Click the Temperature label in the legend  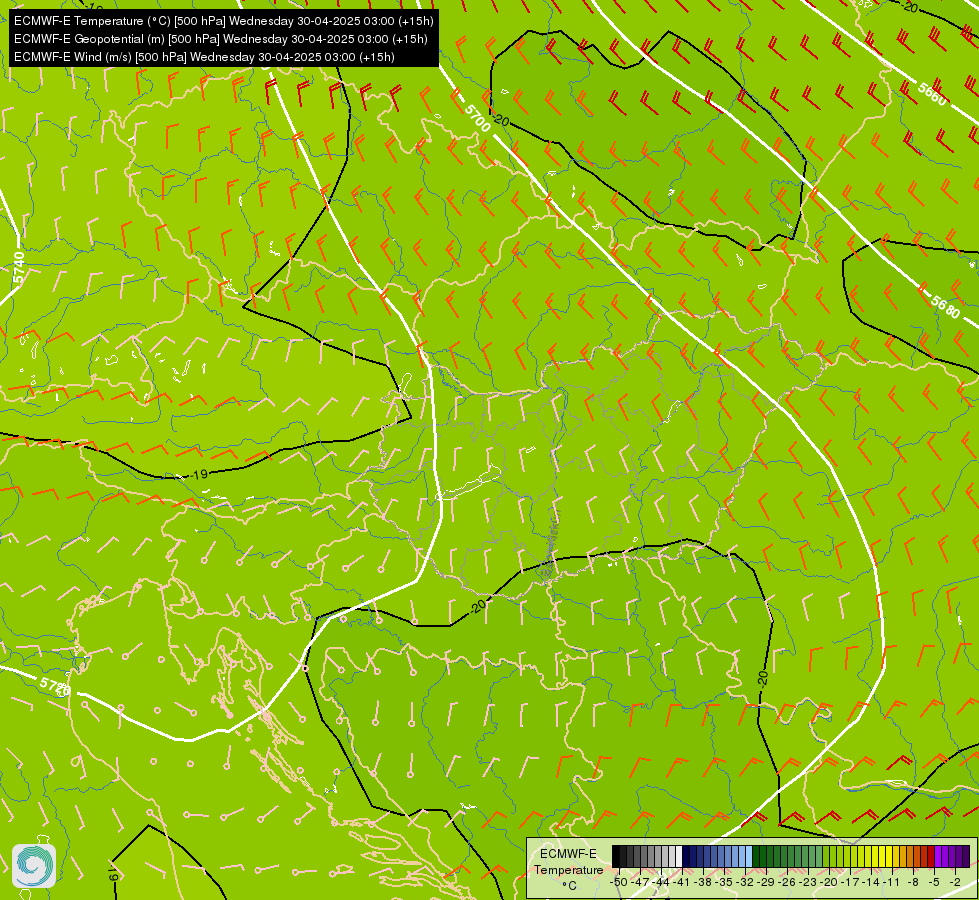pos(569,870)
